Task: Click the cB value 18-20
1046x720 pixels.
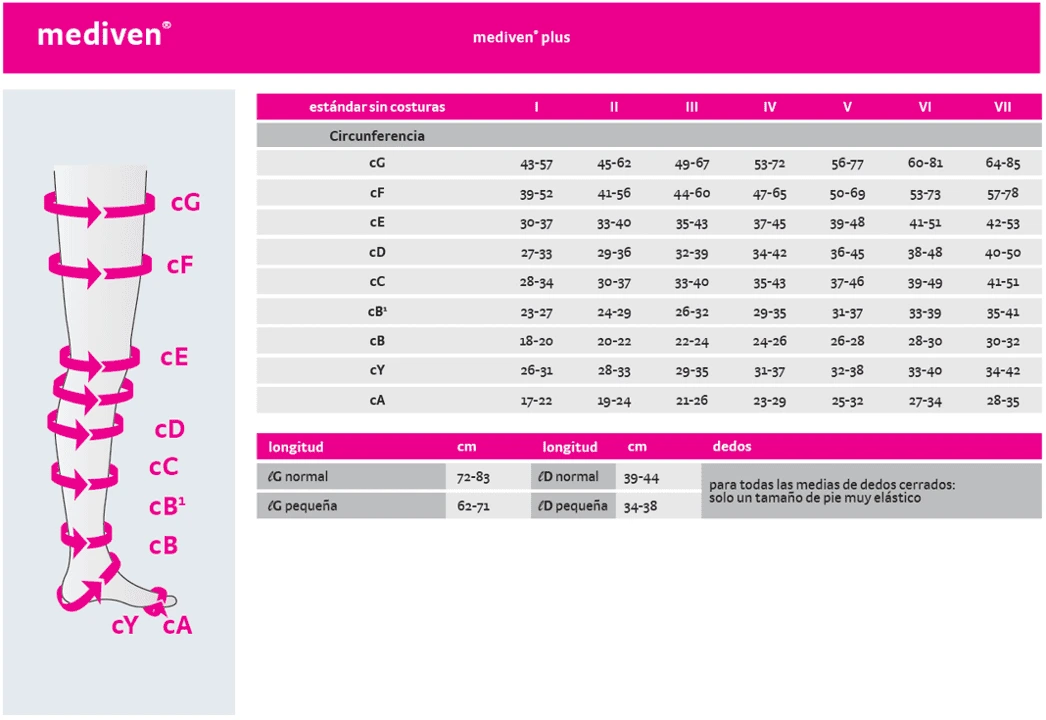Action: (x=536, y=341)
